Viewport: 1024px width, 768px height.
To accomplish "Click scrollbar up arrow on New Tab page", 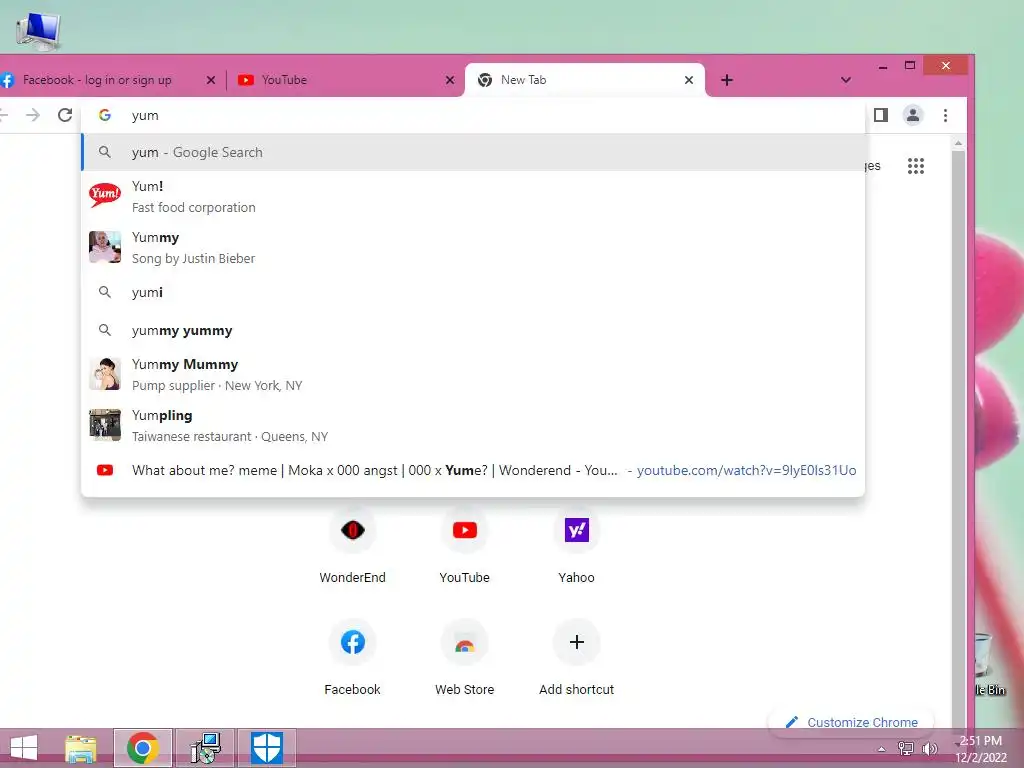I will point(958,143).
